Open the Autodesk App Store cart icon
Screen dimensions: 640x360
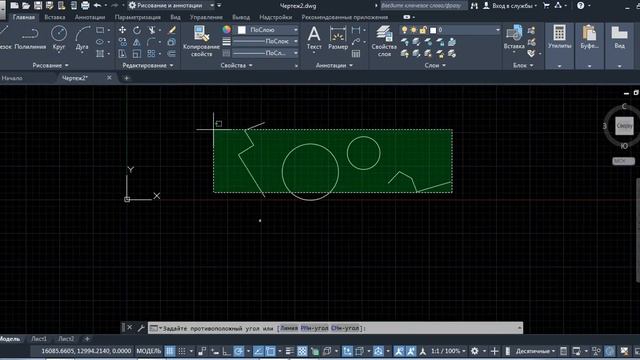pyautogui.click(x=546, y=6)
